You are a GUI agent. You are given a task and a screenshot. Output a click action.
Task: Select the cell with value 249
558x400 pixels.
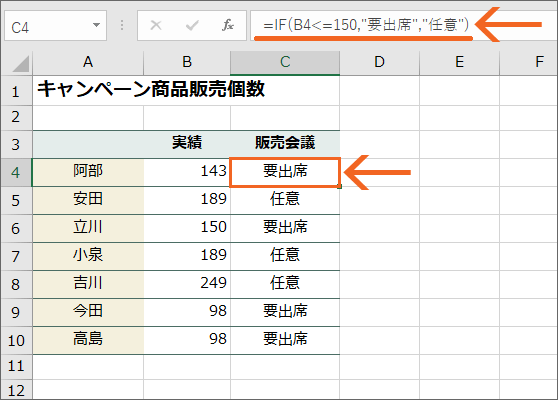[x=187, y=284]
